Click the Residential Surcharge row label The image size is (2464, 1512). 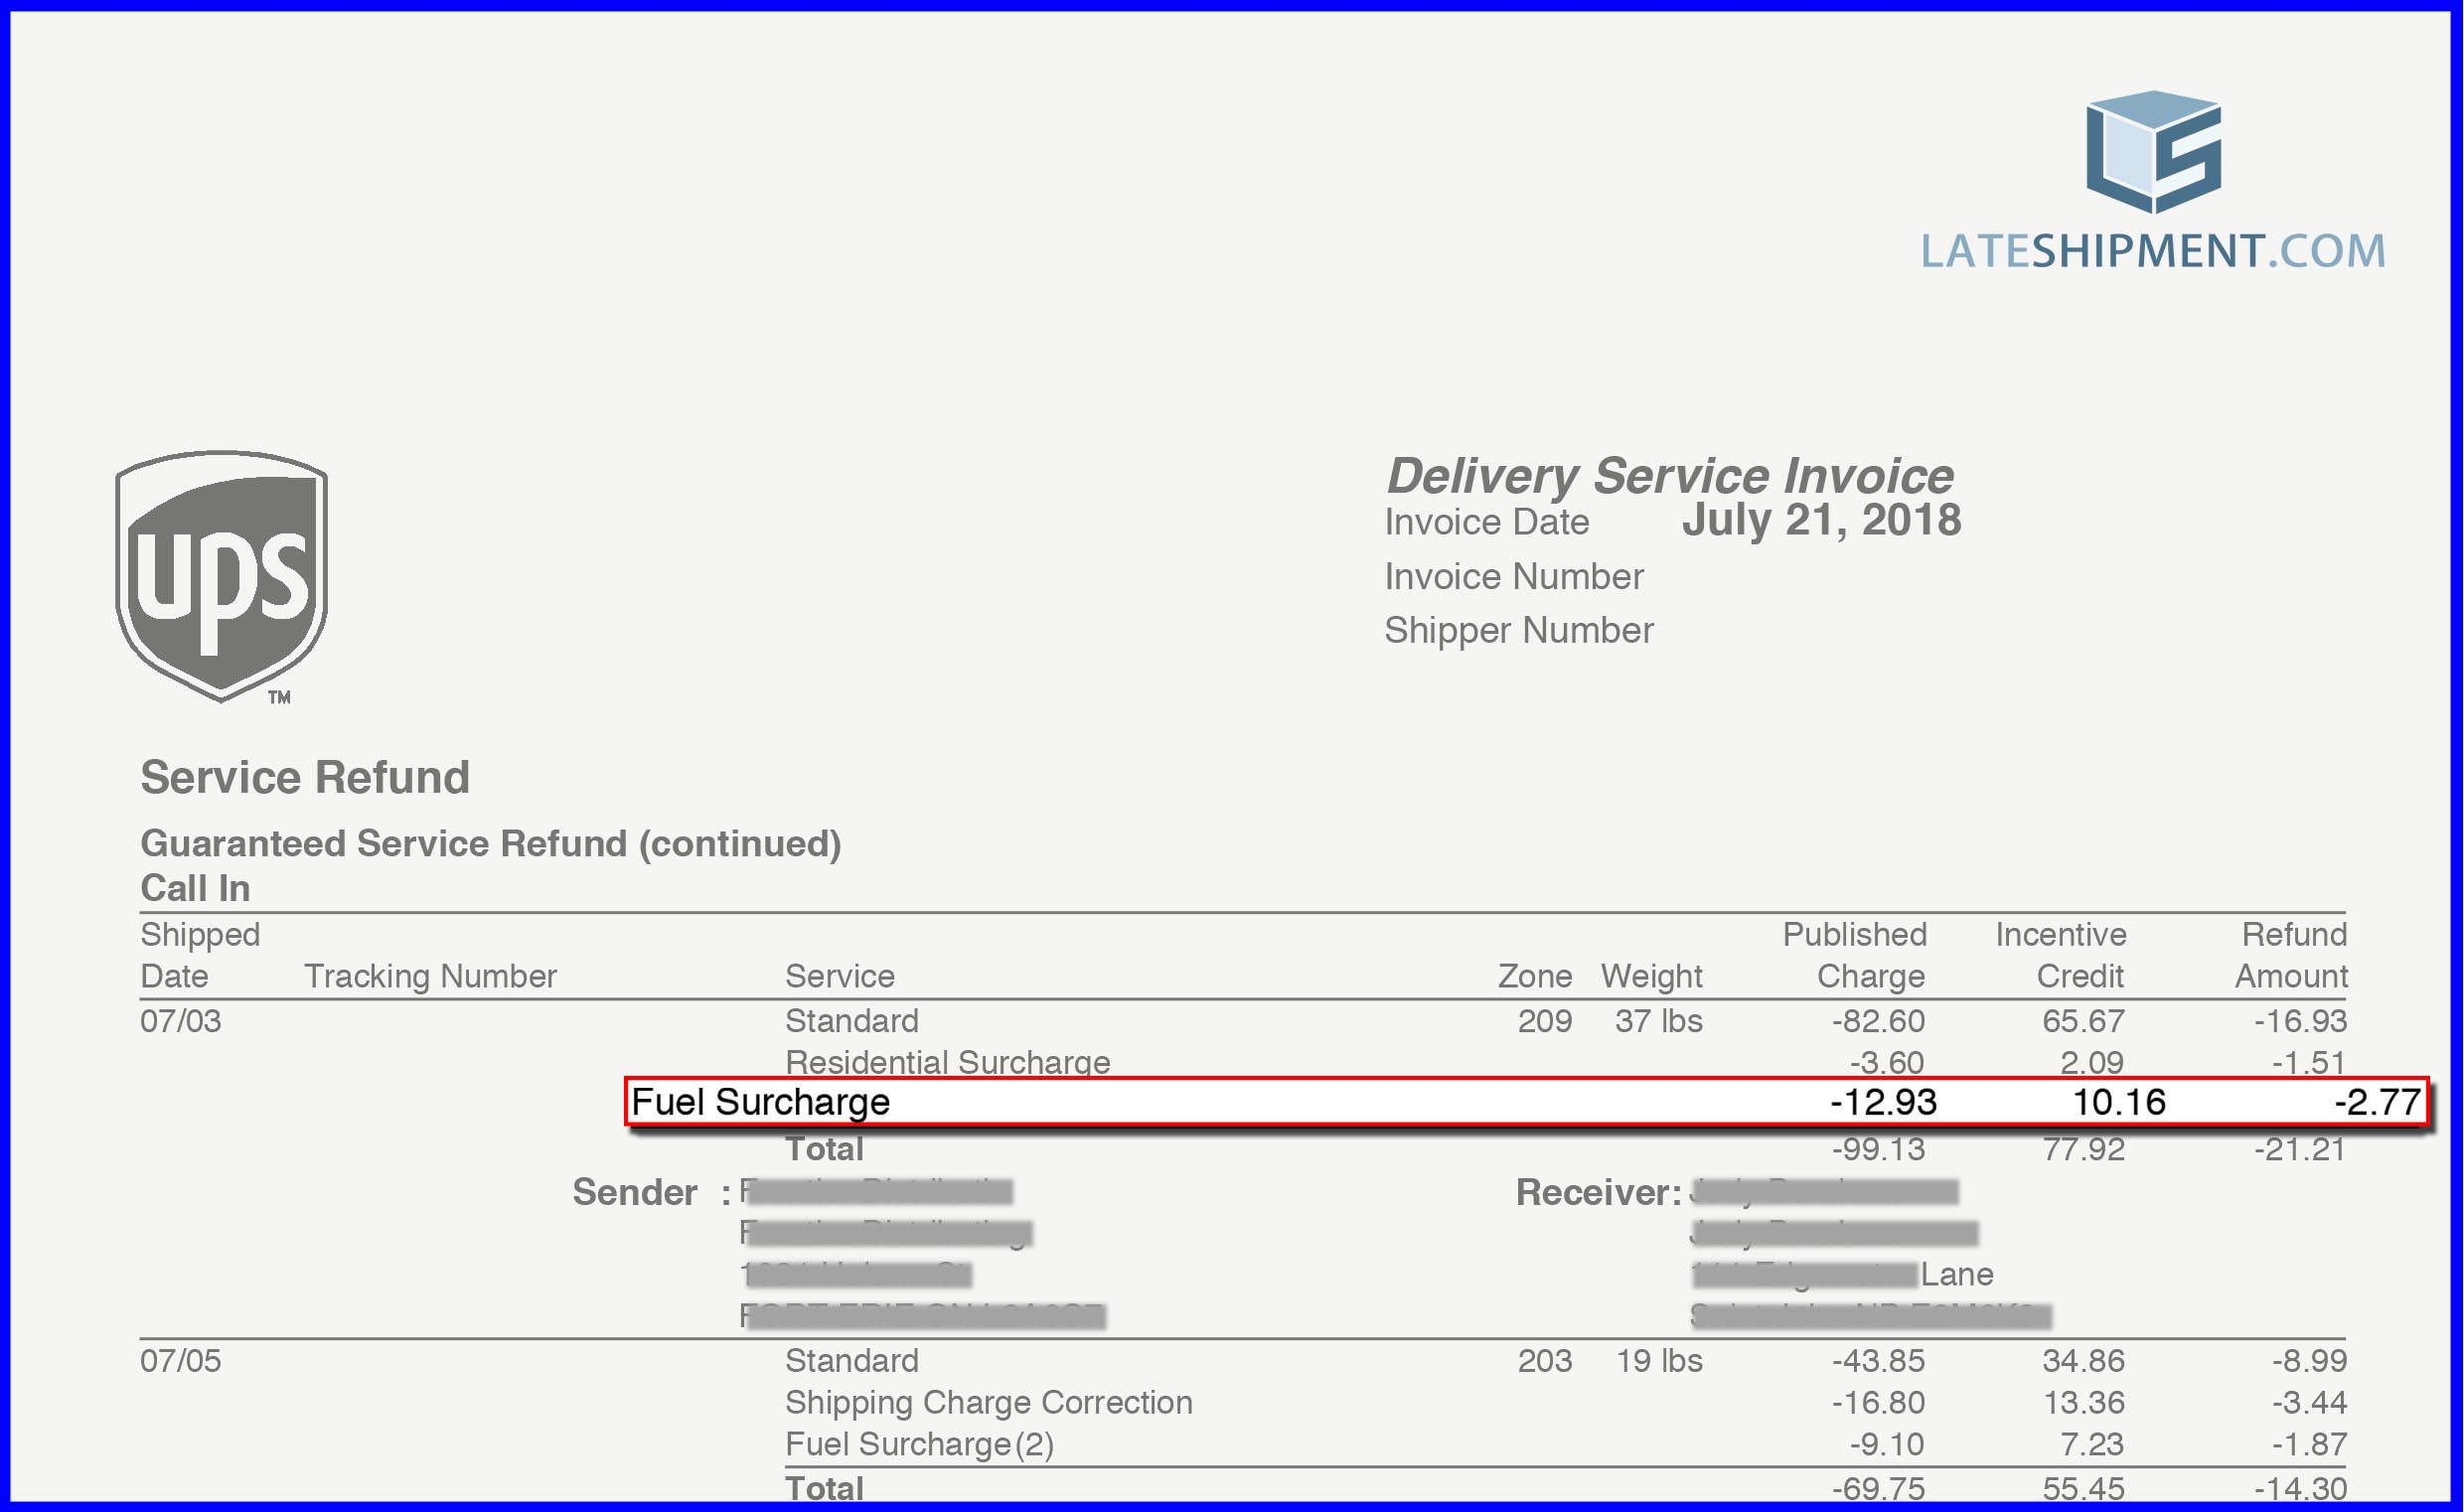948,1061
